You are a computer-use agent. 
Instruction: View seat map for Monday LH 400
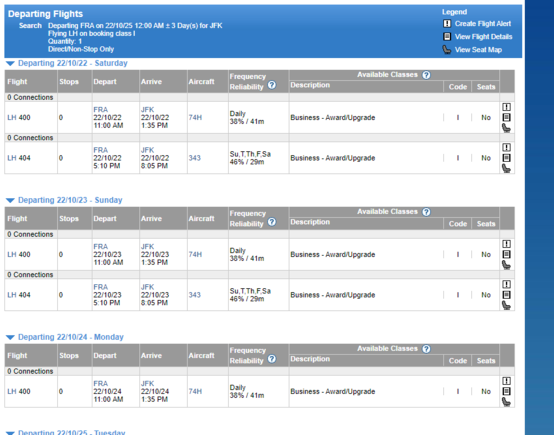506,402
